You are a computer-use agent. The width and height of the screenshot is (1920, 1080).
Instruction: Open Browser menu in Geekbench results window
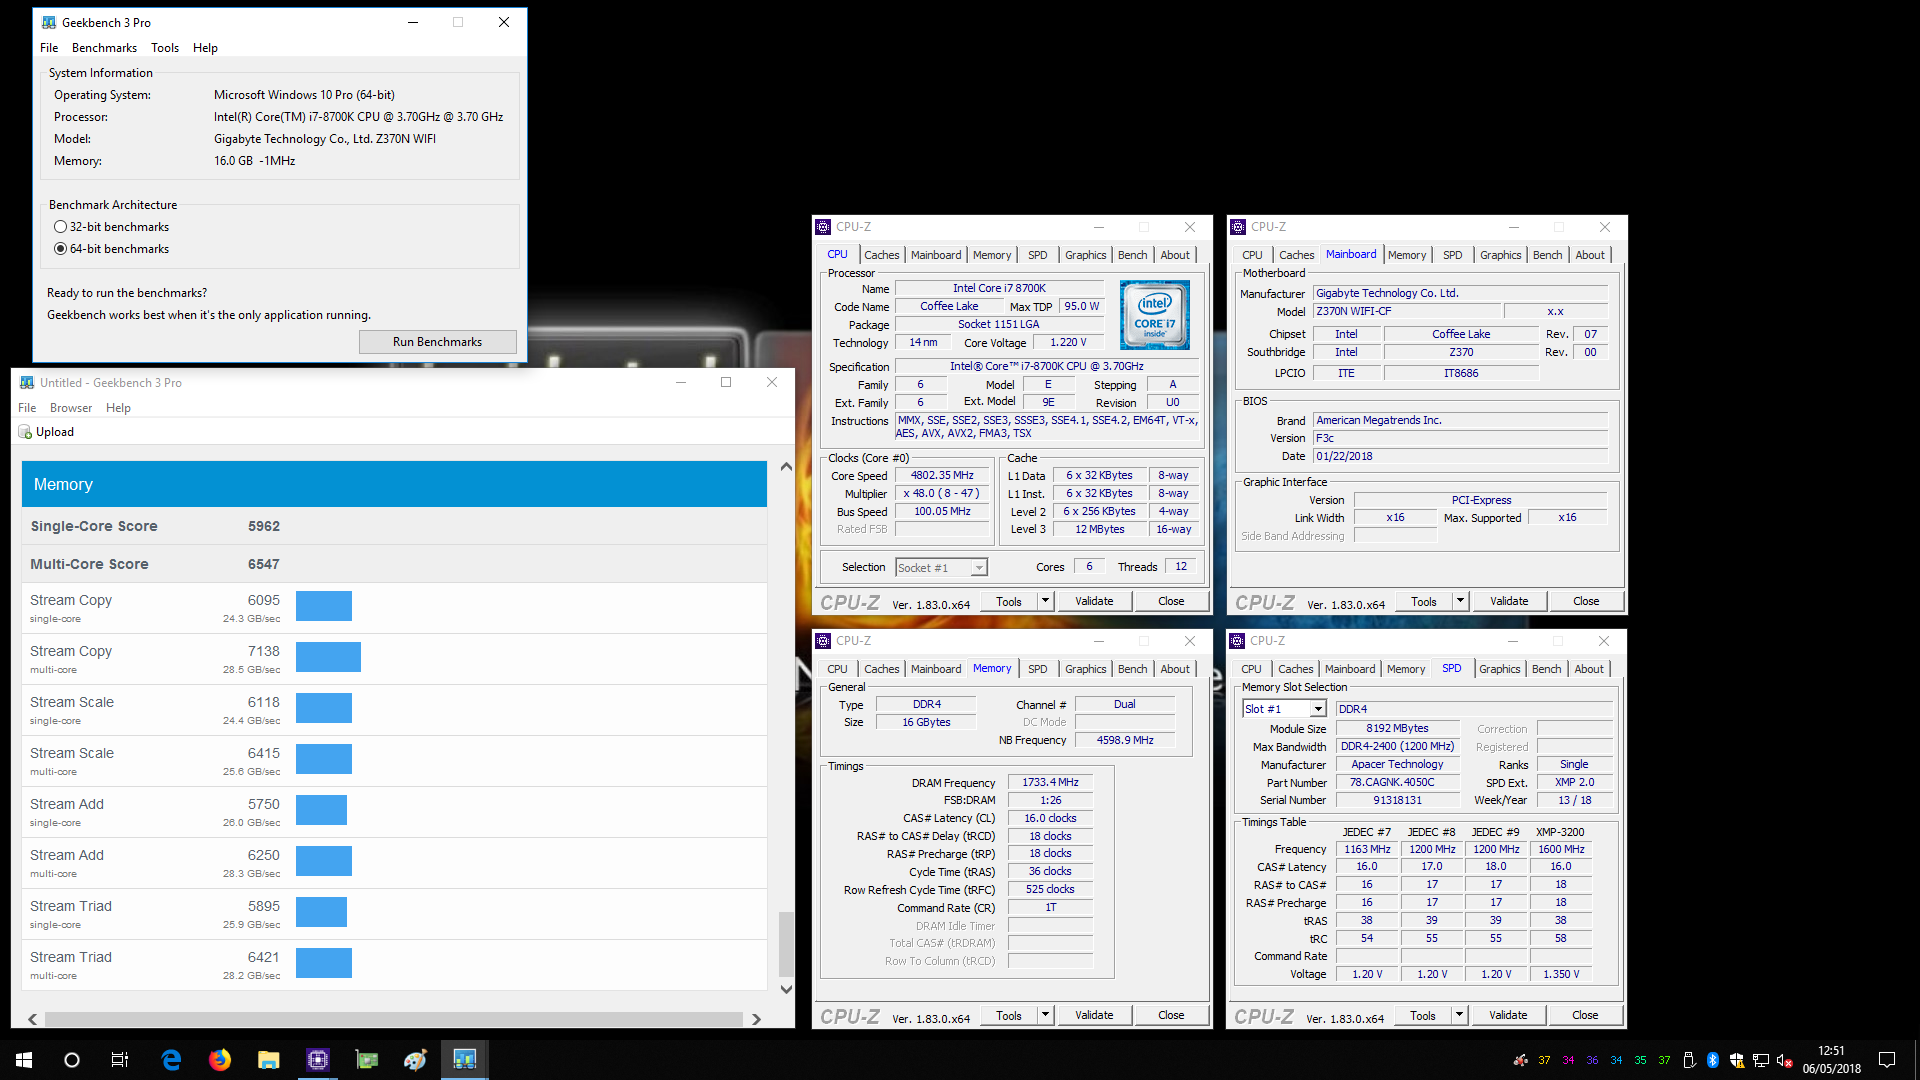click(x=71, y=408)
